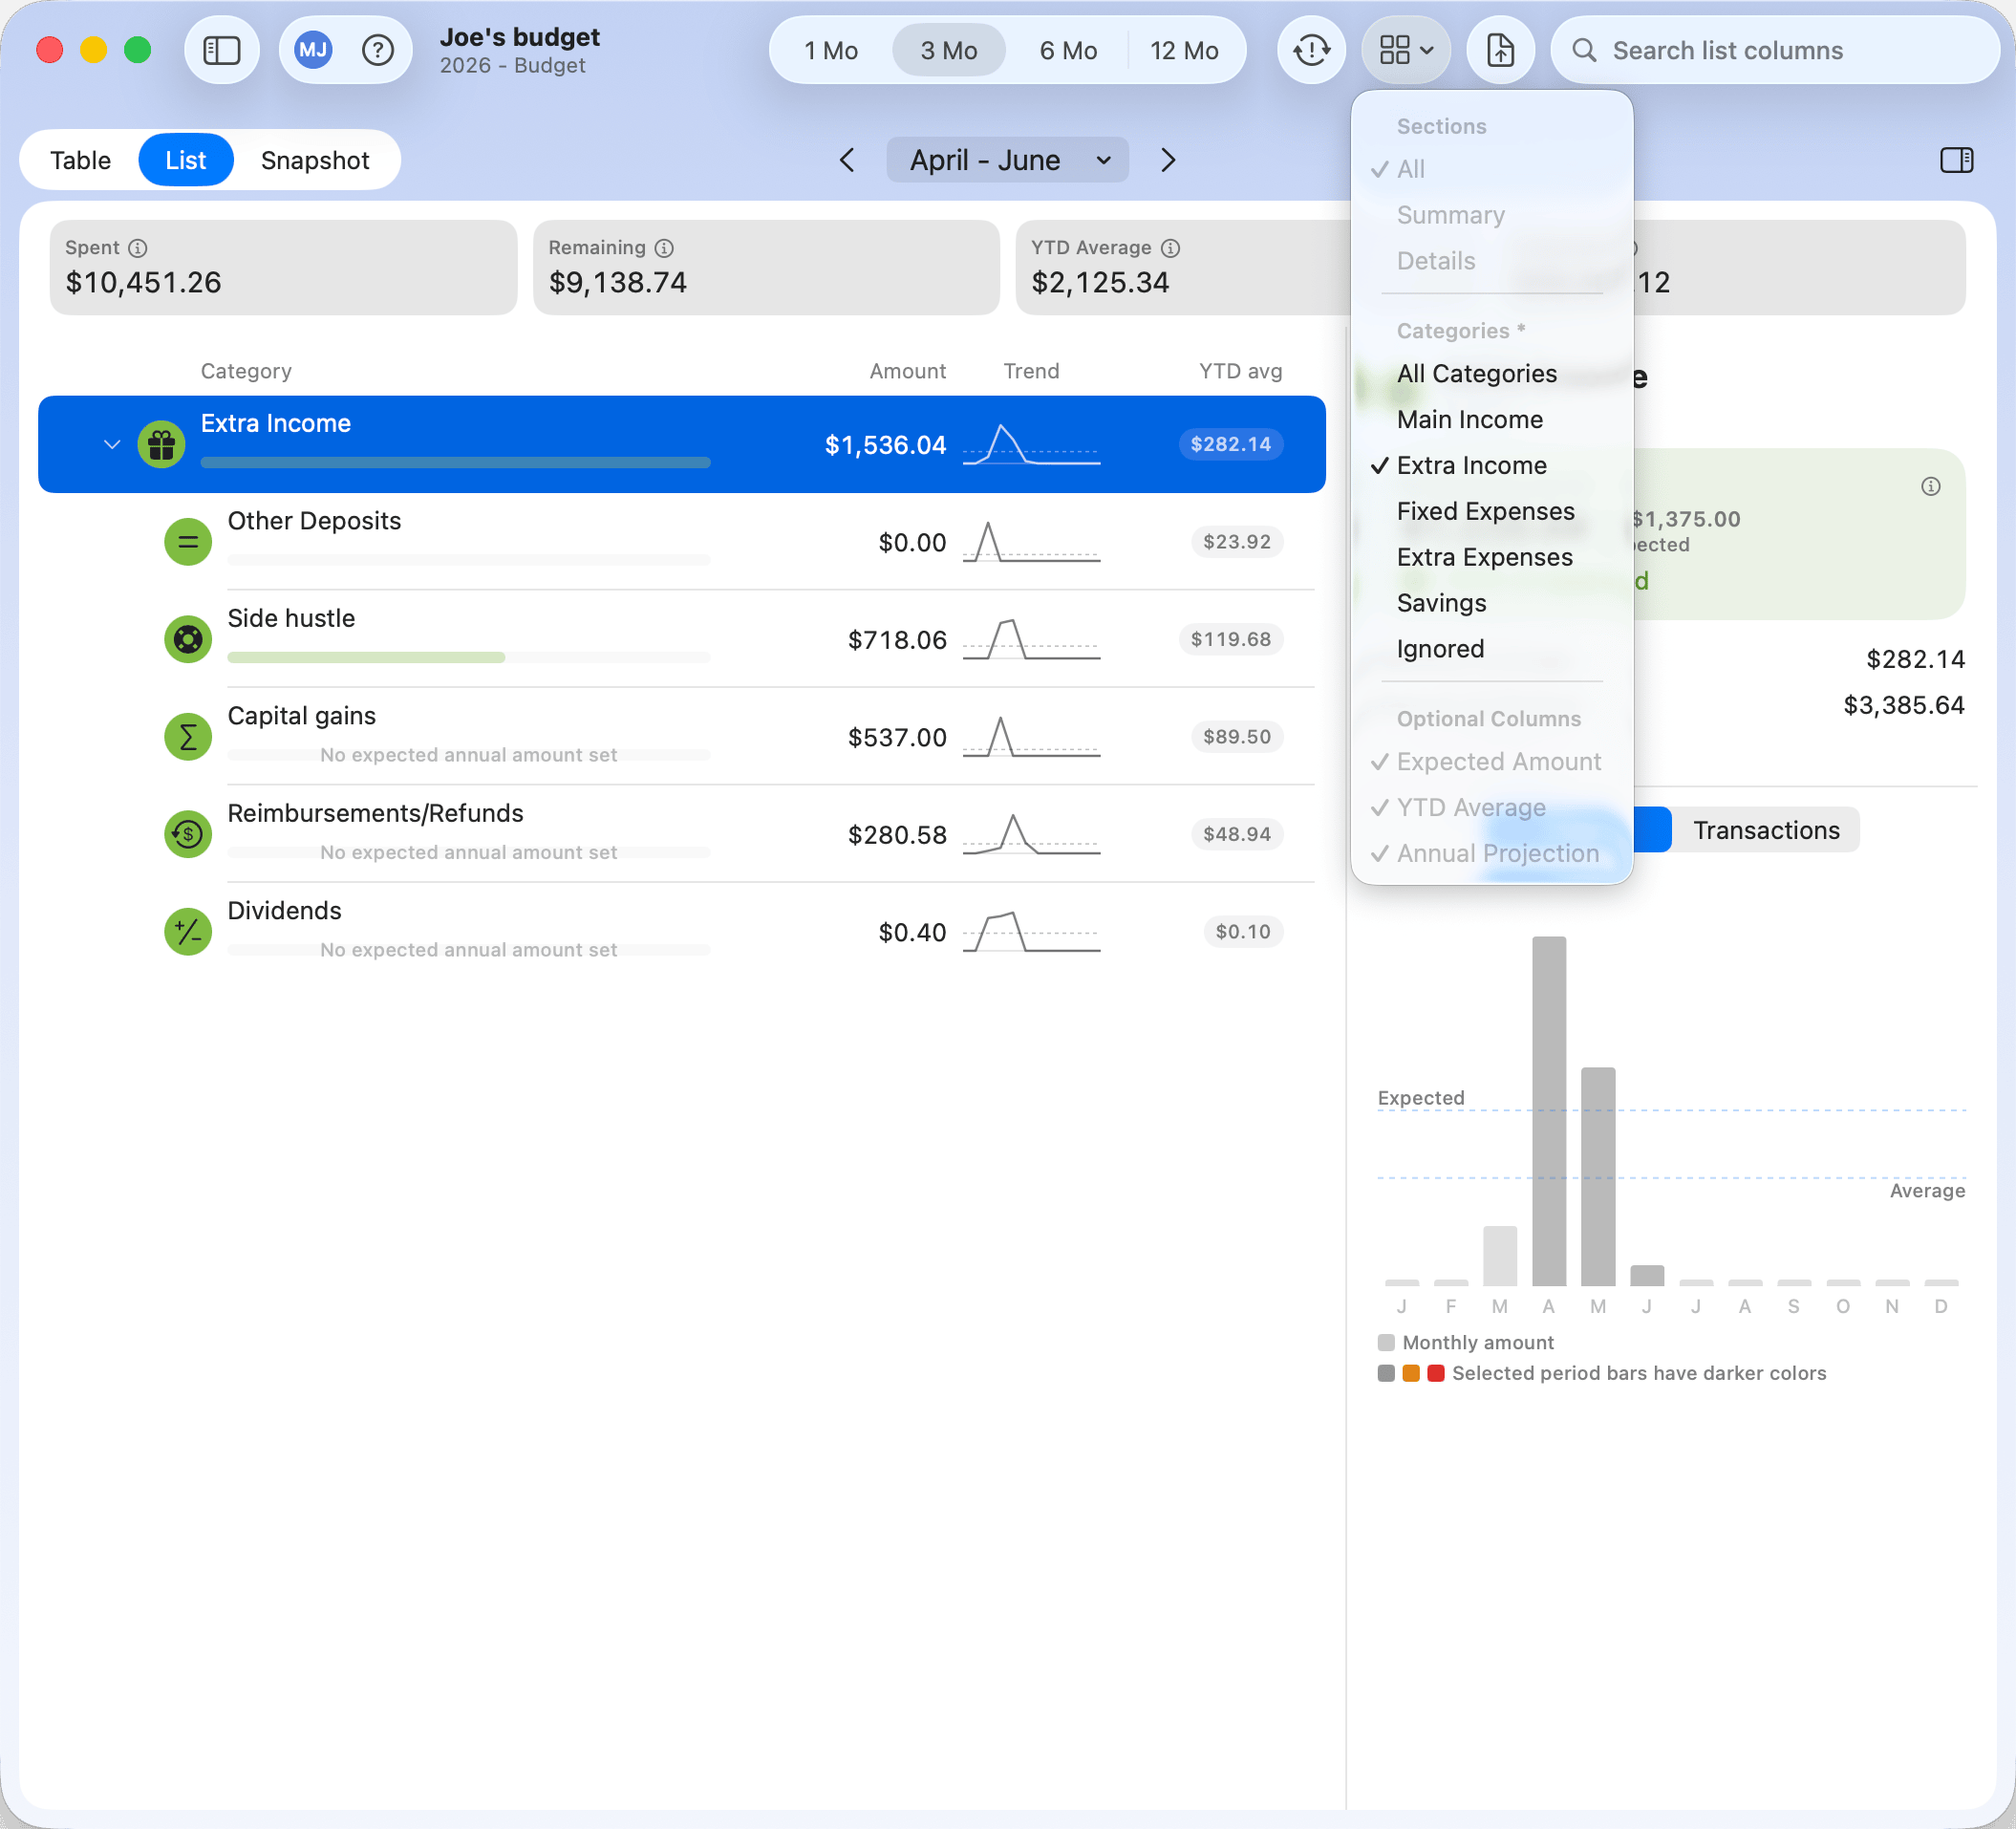
Task: Click the Side hustle category icon
Action: (x=188, y=639)
